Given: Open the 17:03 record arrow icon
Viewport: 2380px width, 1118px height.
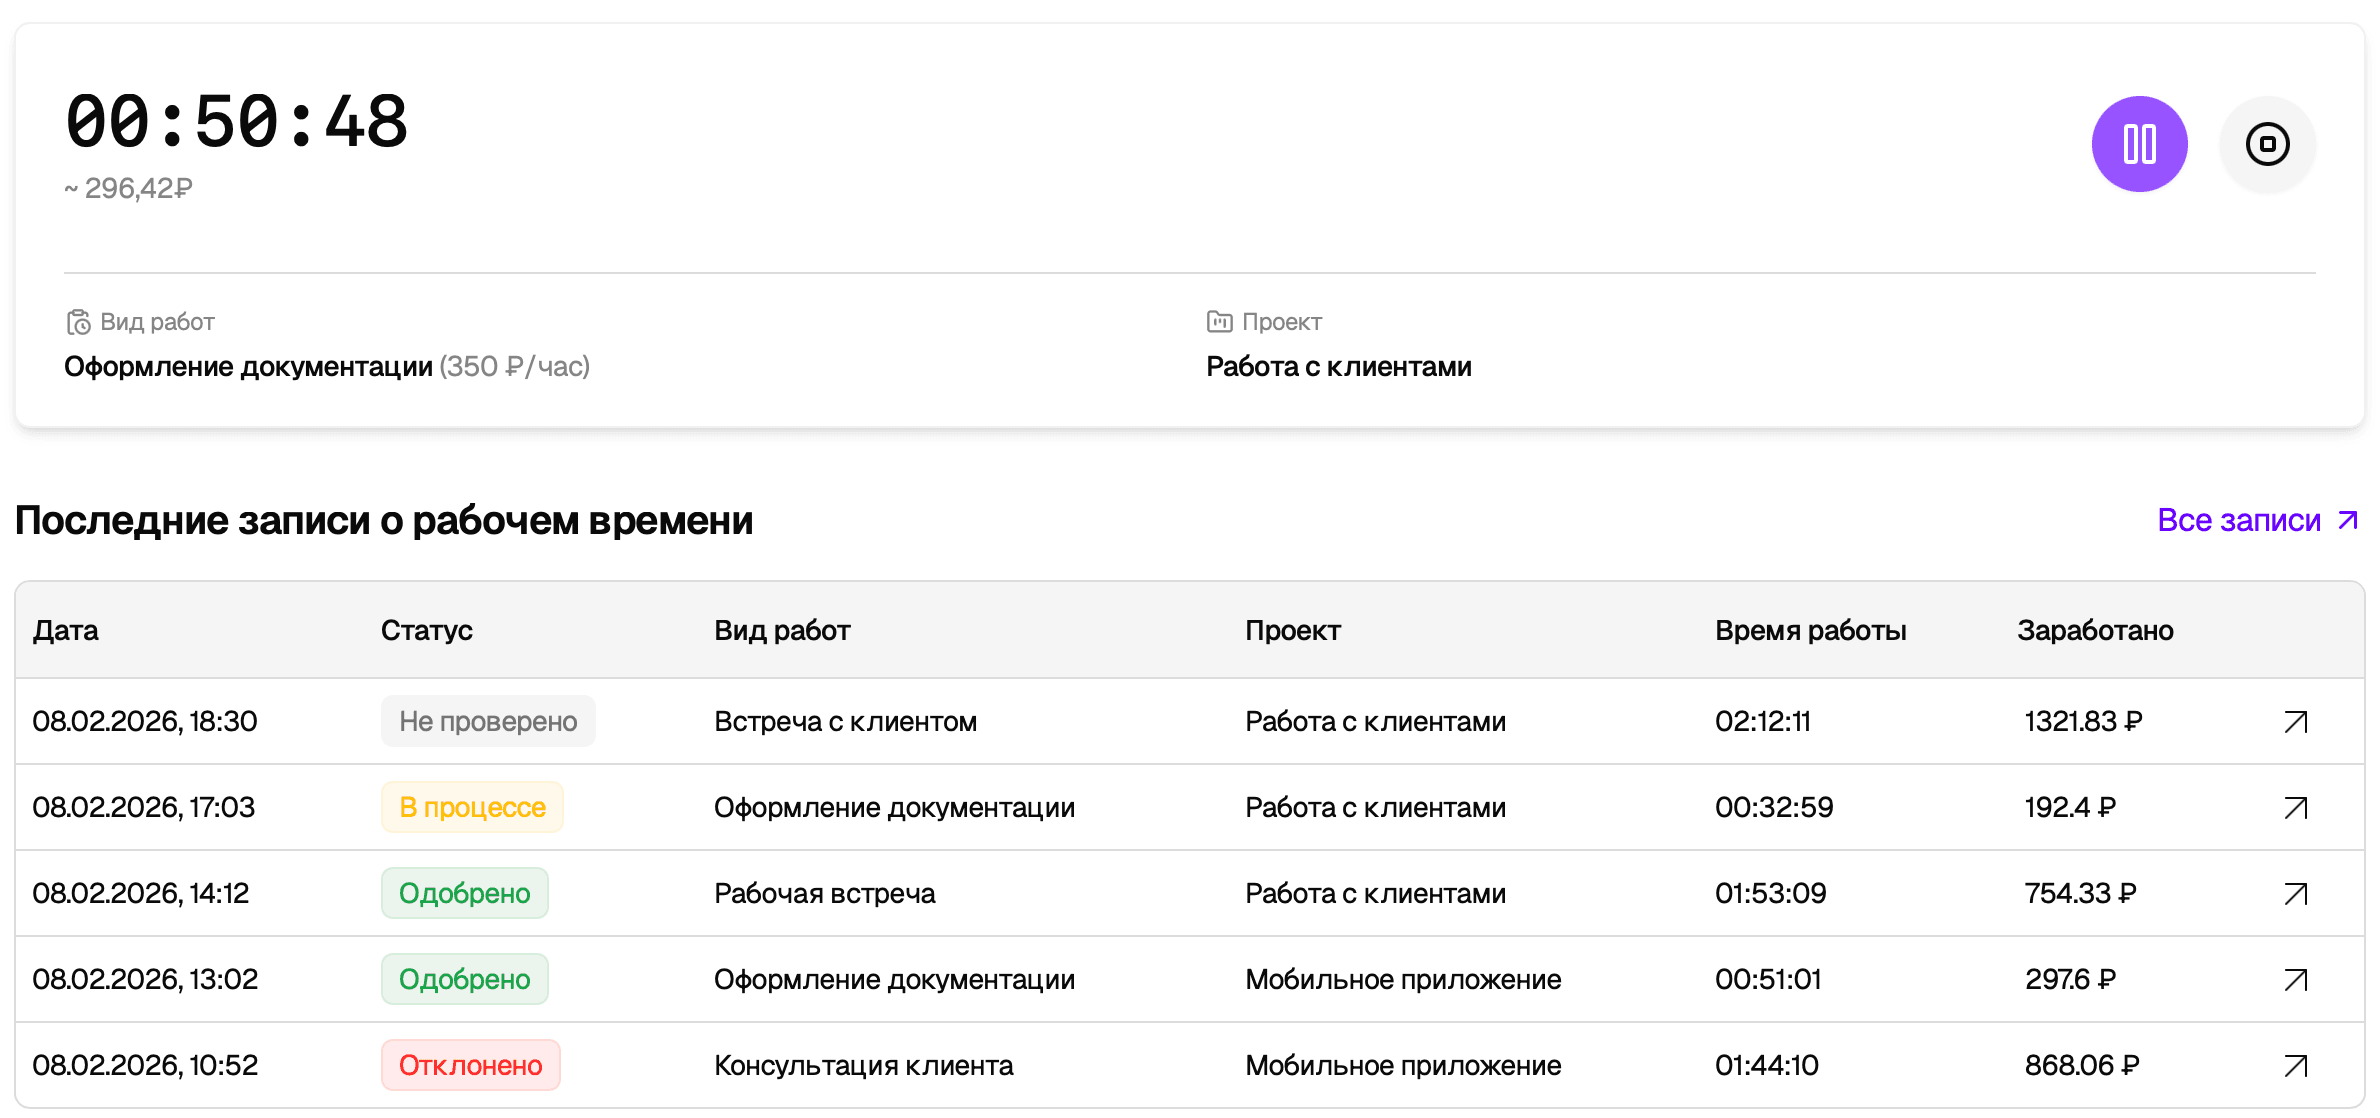Looking at the screenshot, I should [2295, 808].
